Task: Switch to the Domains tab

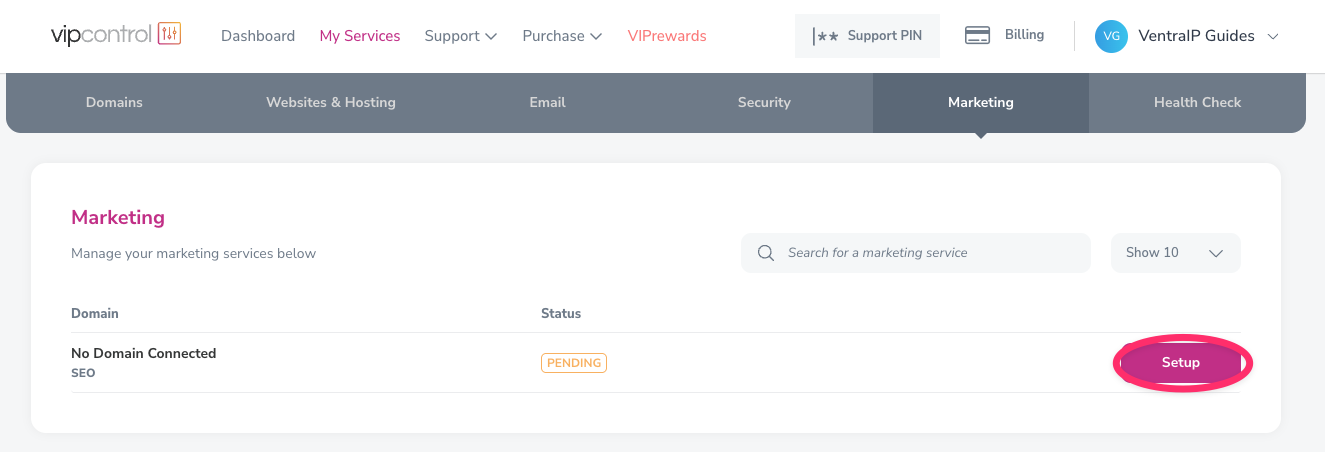Action: point(114,102)
